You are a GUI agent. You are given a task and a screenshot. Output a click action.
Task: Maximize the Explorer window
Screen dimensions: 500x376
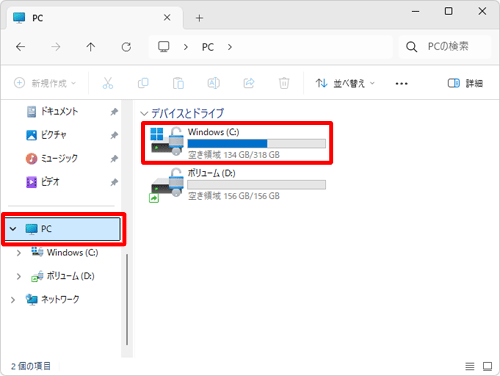(x=449, y=11)
